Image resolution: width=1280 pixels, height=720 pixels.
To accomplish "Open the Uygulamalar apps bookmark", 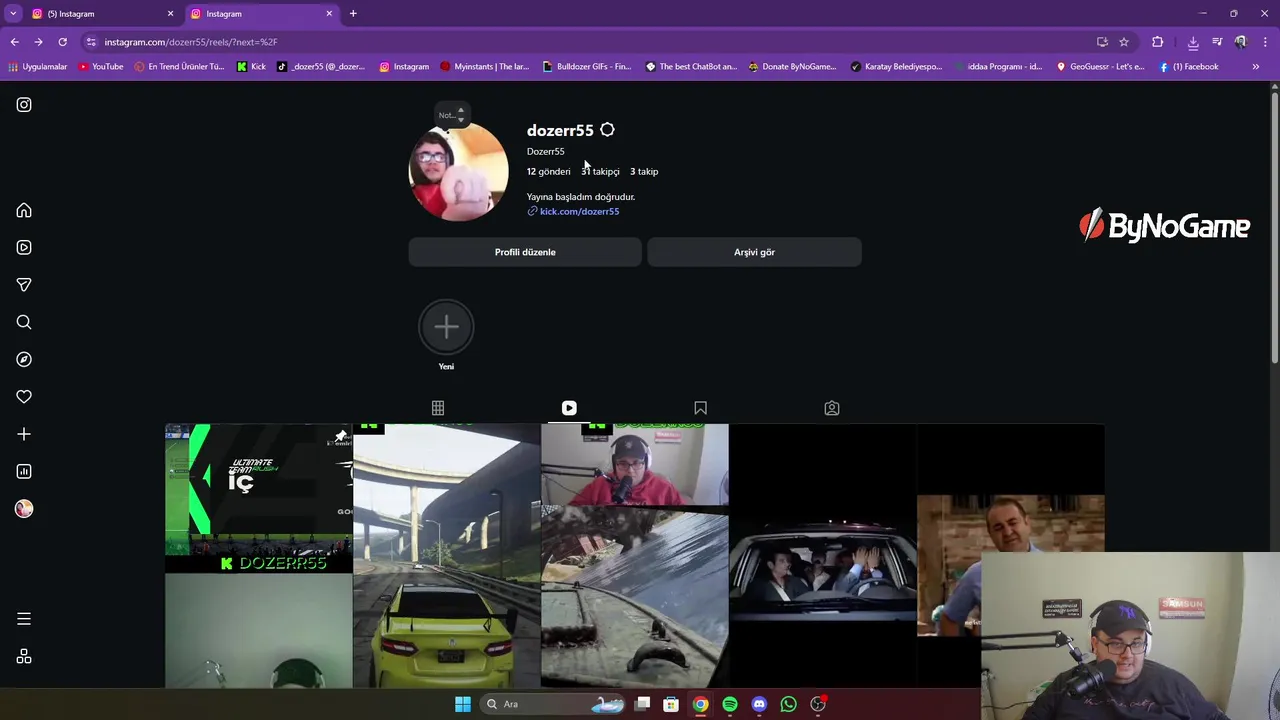I will 37,67.
